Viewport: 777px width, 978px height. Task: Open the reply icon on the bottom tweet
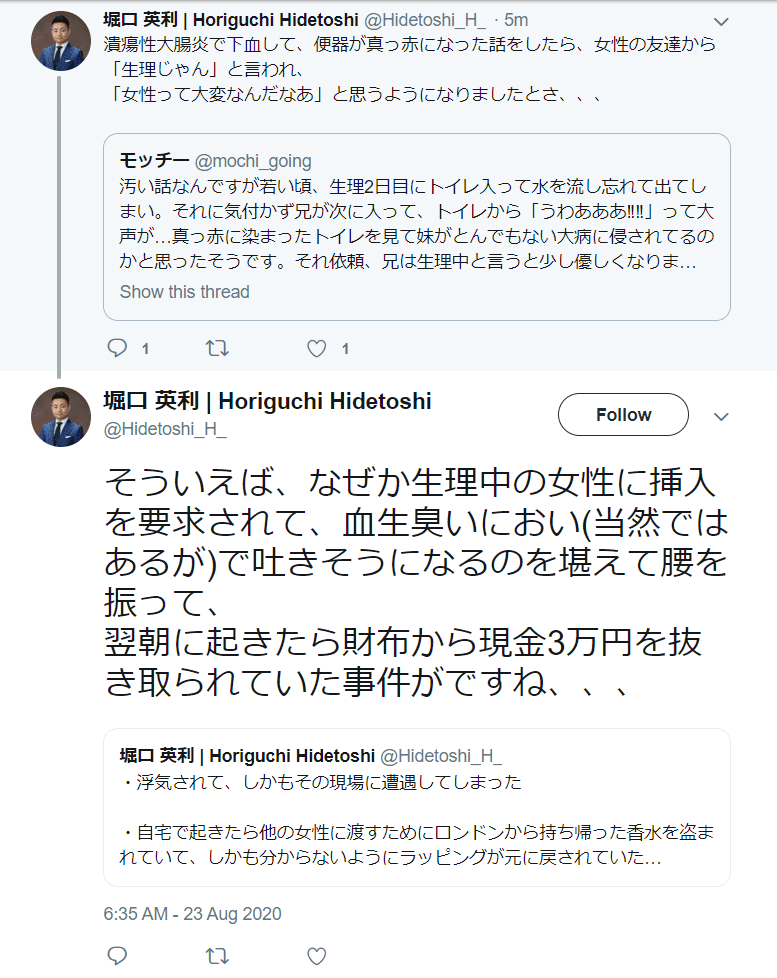coord(117,956)
